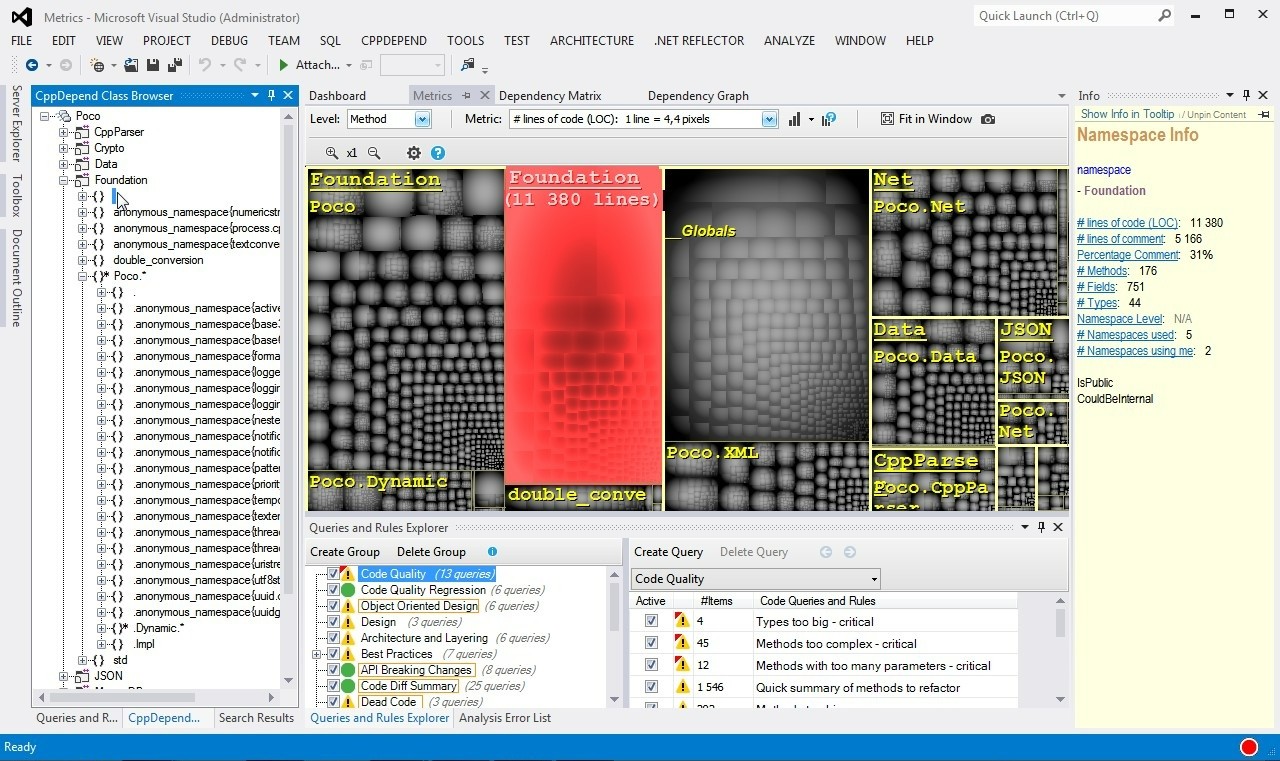This screenshot has width=1280, height=761.
Task: Collapse the Foundation tree node
Action: tap(64, 180)
